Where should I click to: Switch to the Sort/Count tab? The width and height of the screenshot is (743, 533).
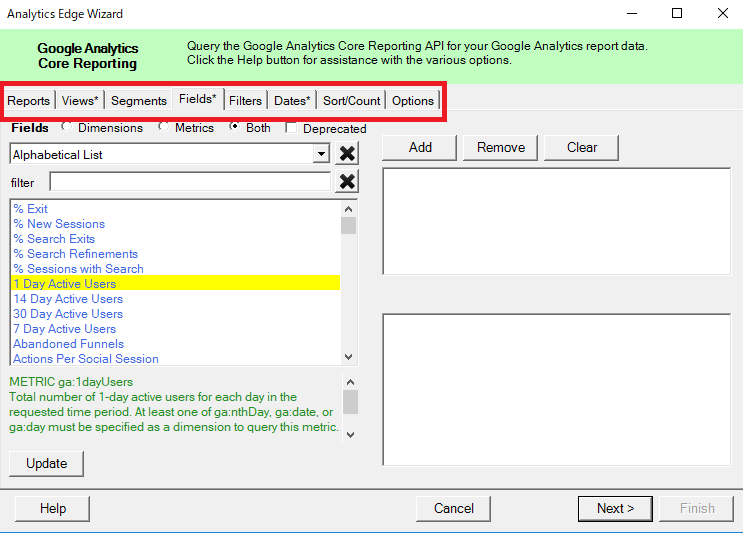352,100
